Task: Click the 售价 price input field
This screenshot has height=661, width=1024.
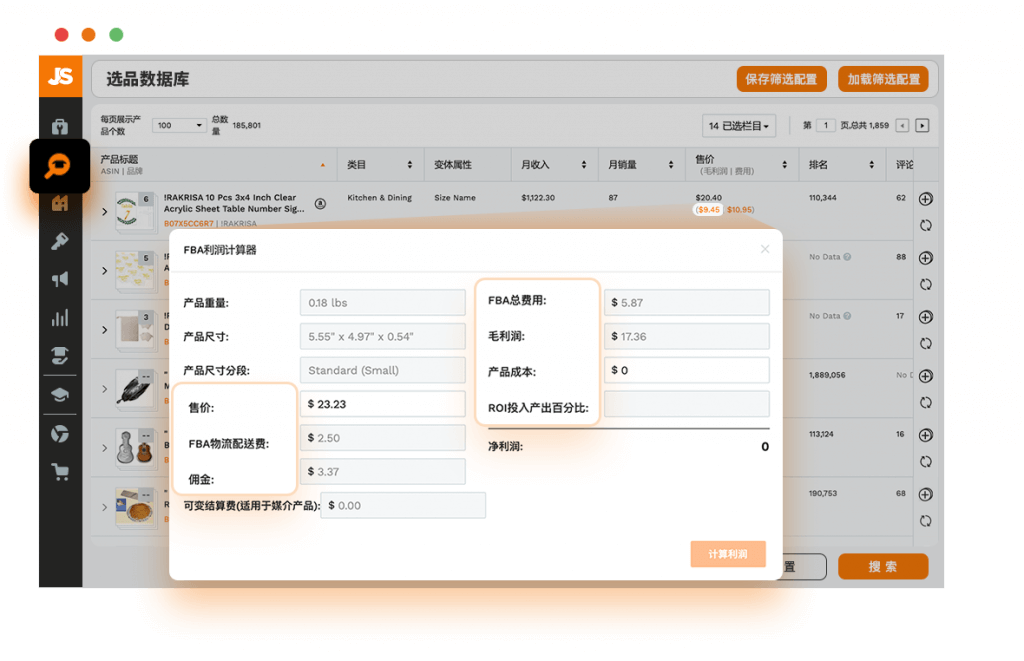Action: coord(383,404)
